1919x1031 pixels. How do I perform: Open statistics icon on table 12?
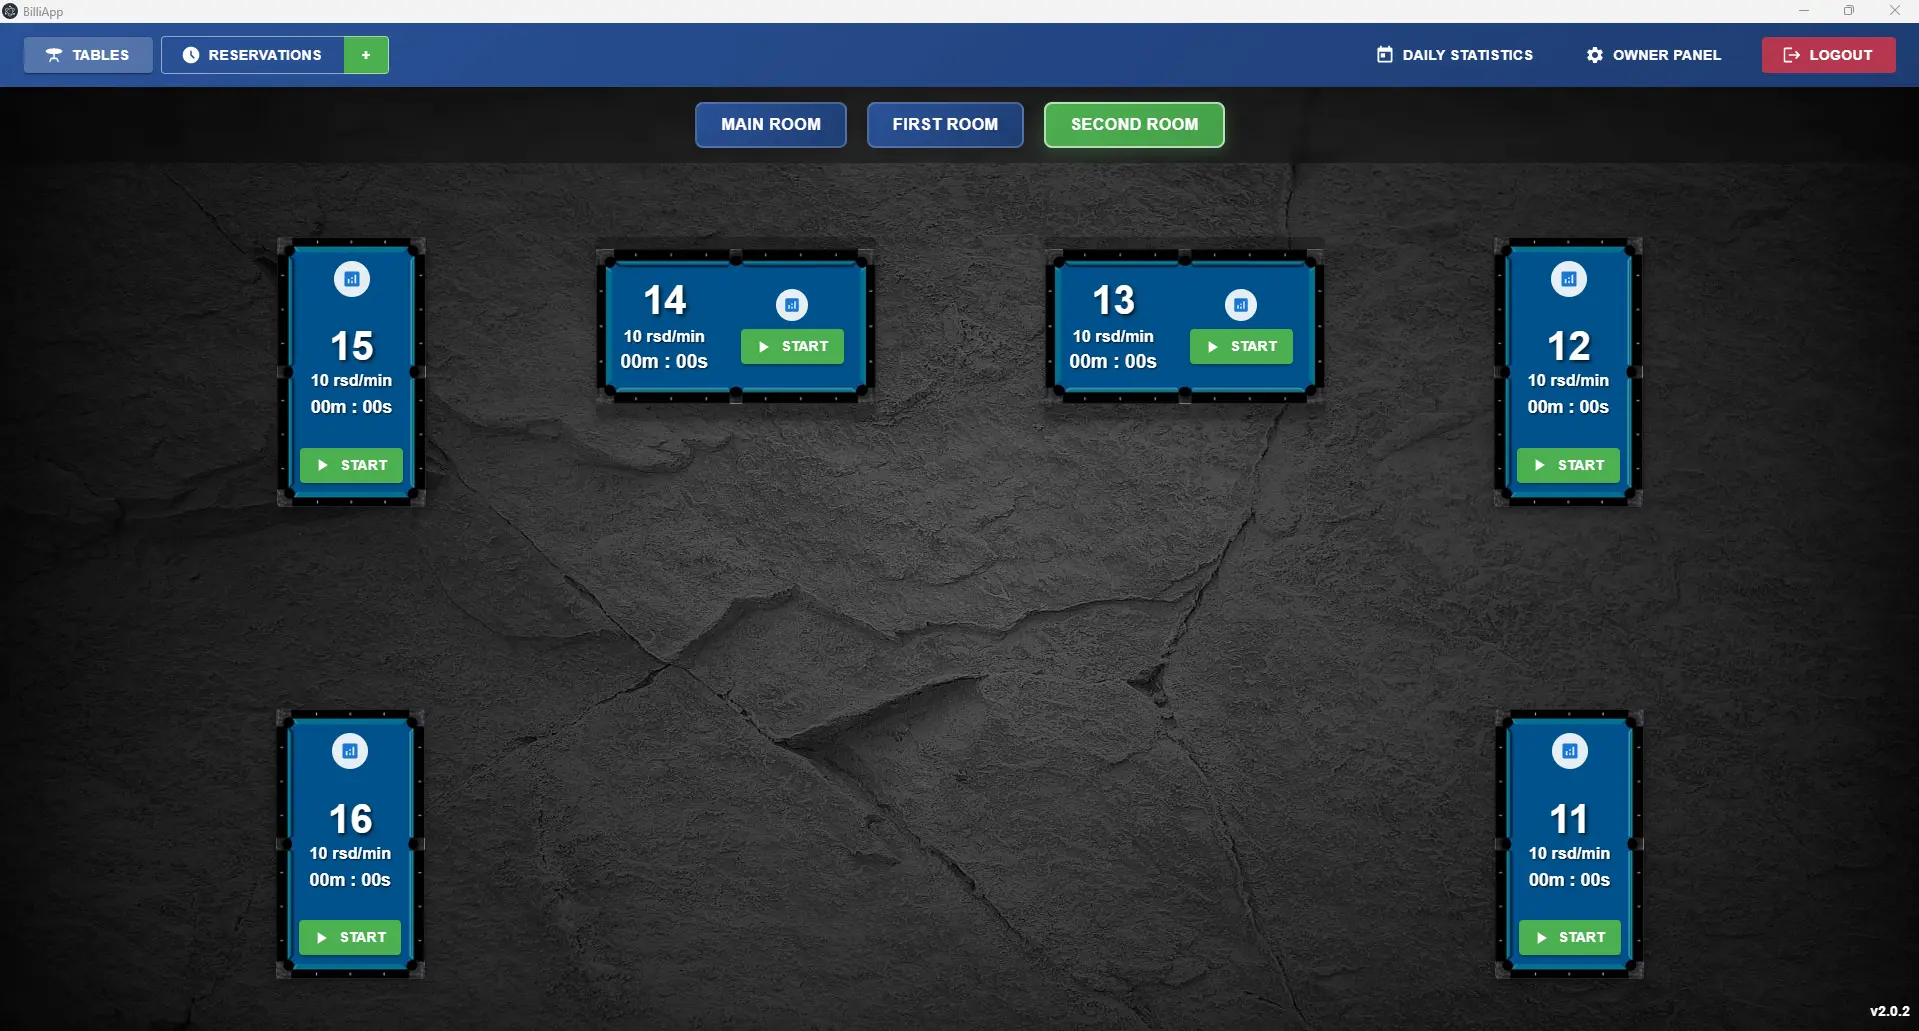[x=1568, y=280]
